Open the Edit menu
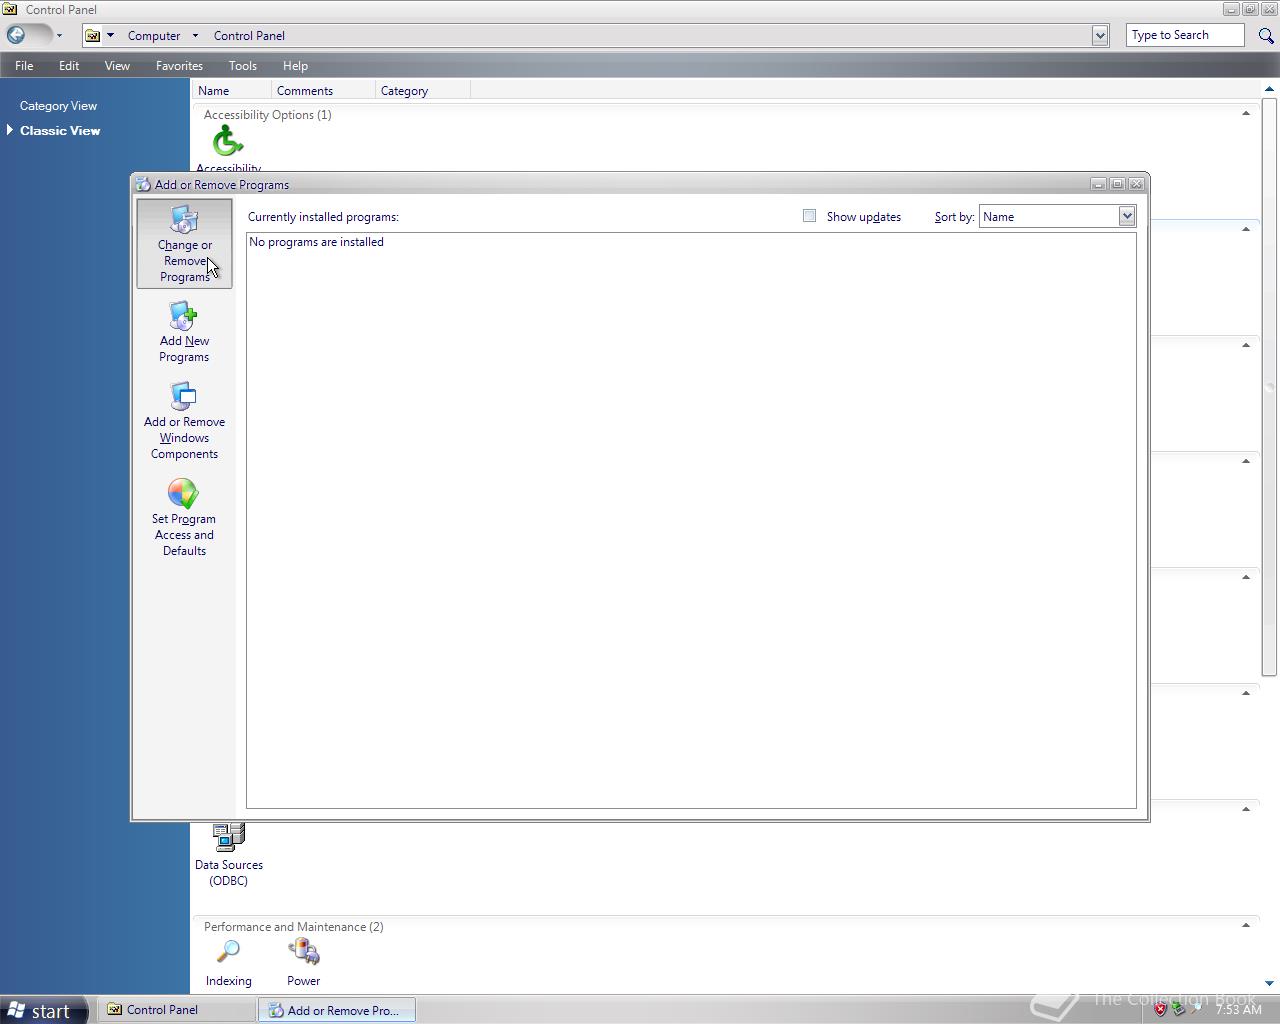Image resolution: width=1280 pixels, height=1024 pixels. pyautogui.click(x=69, y=65)
